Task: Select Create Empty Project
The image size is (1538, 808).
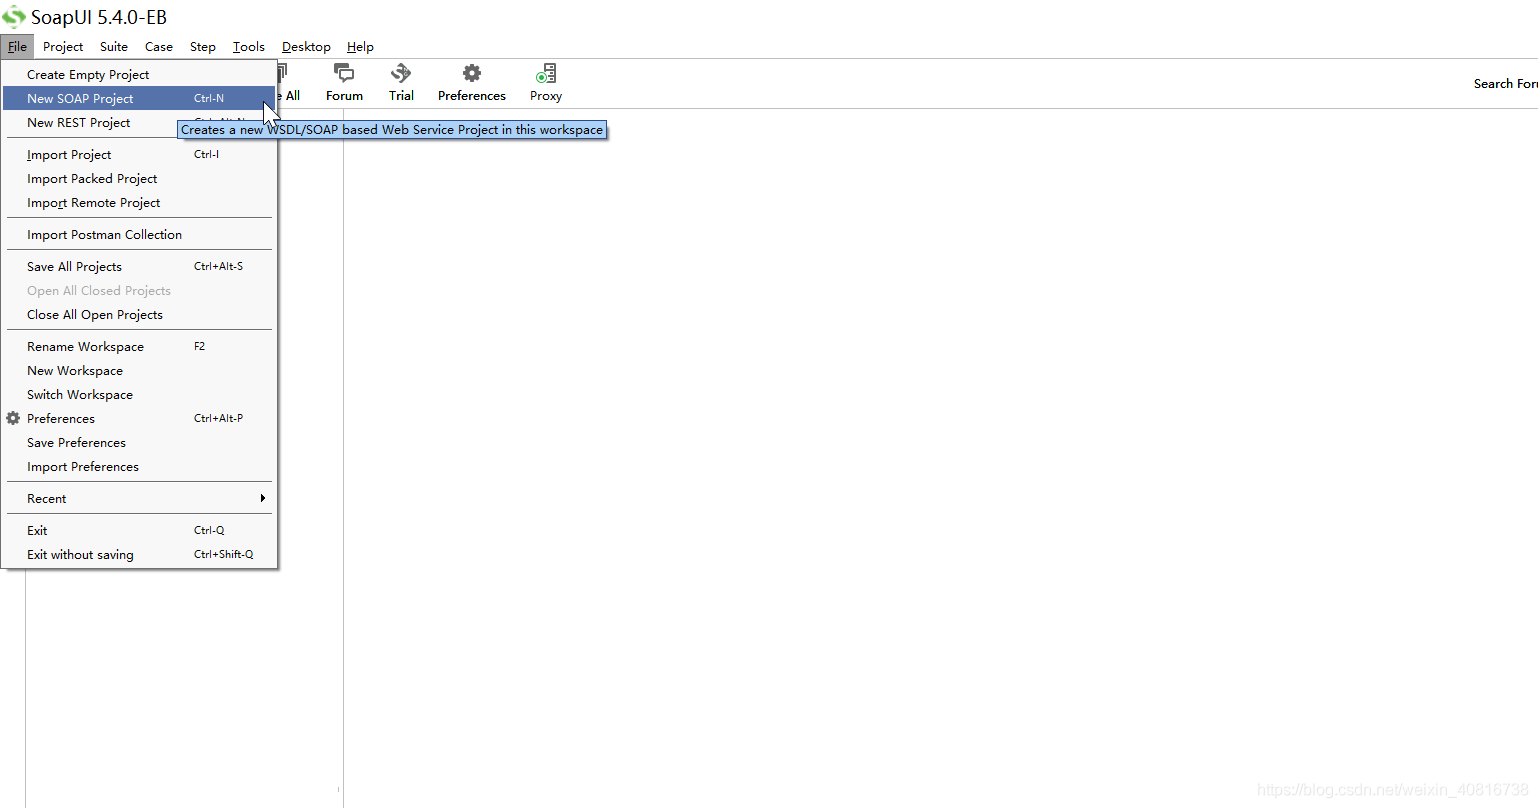Action: [139, 75]
